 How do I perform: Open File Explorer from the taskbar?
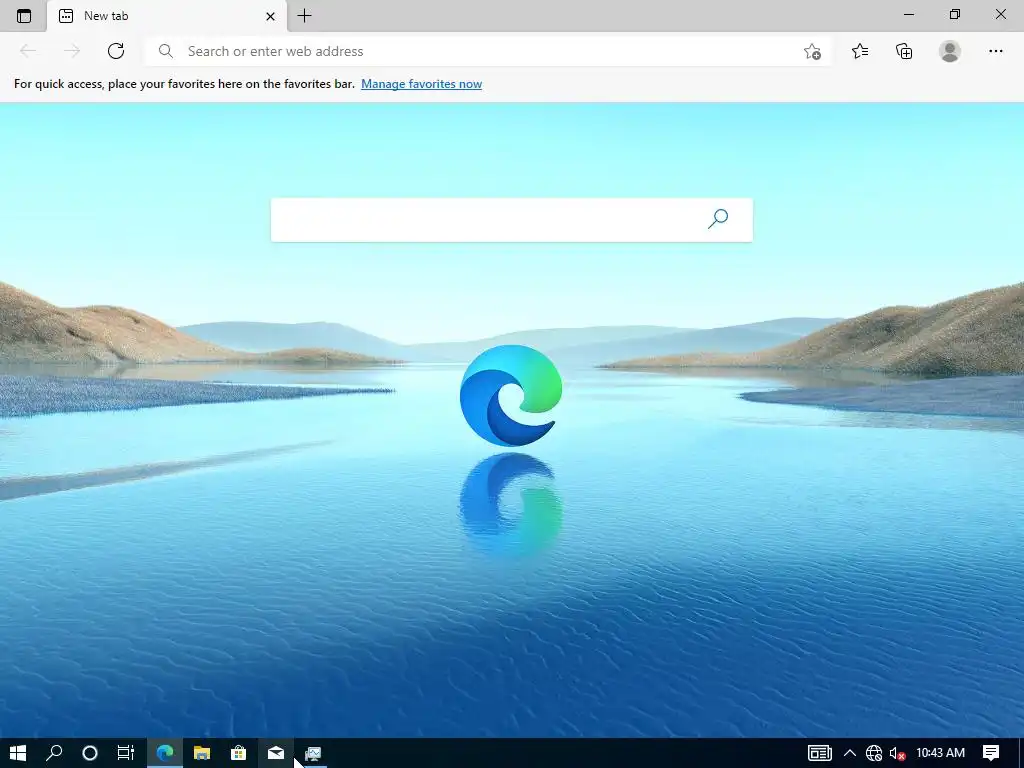202,753
